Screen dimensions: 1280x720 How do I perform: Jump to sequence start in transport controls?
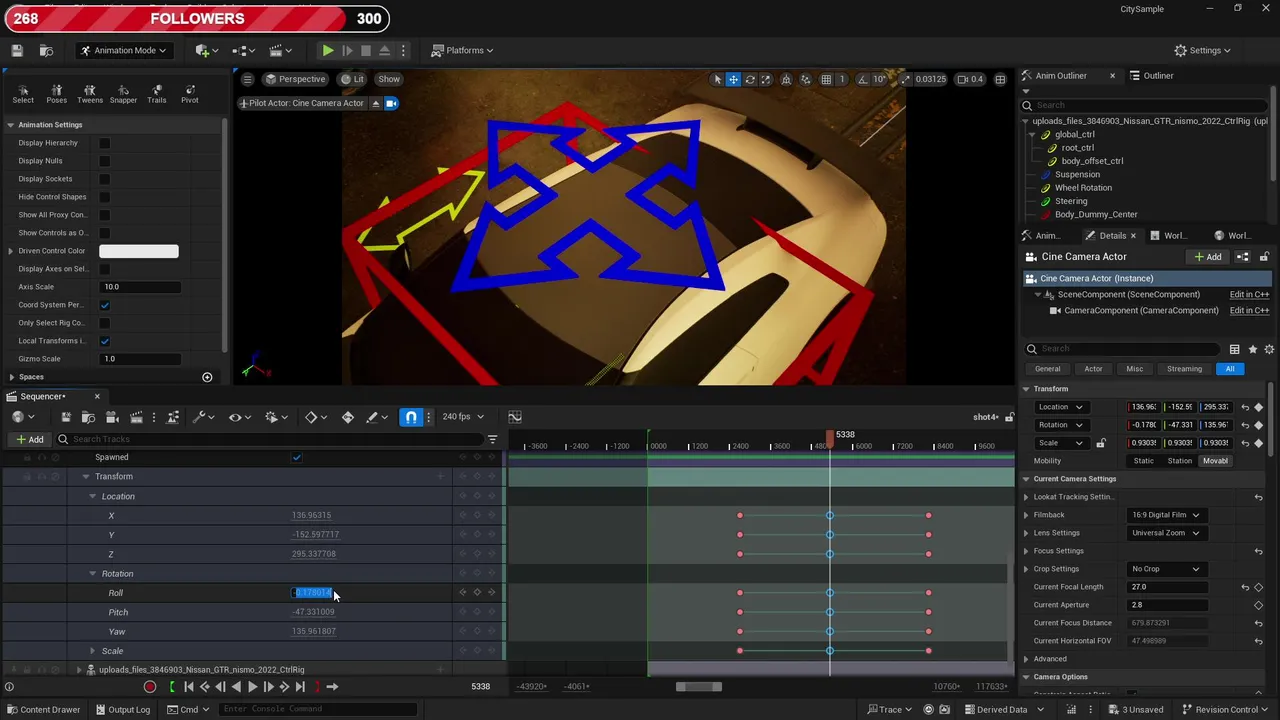[x=188, y=687]
